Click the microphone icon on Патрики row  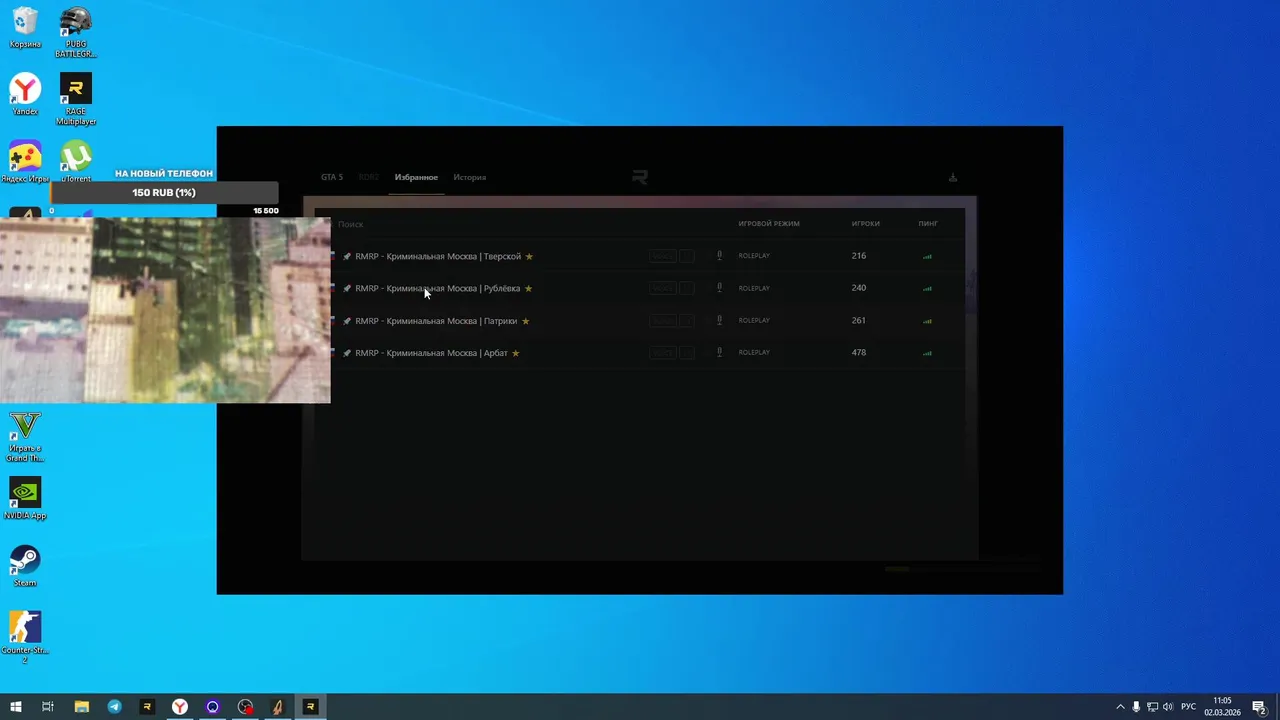(719, 321)
